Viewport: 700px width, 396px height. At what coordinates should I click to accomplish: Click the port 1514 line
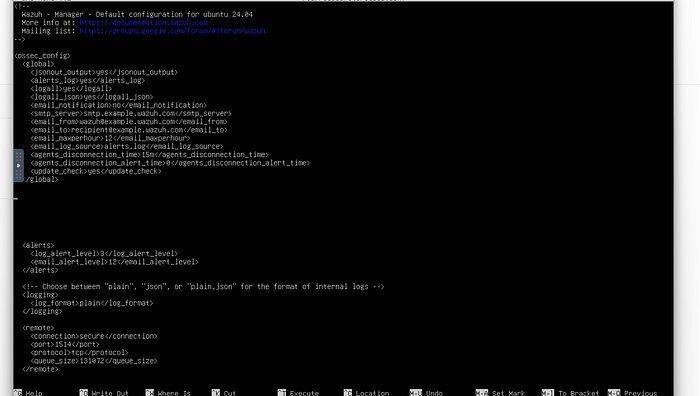65,345
